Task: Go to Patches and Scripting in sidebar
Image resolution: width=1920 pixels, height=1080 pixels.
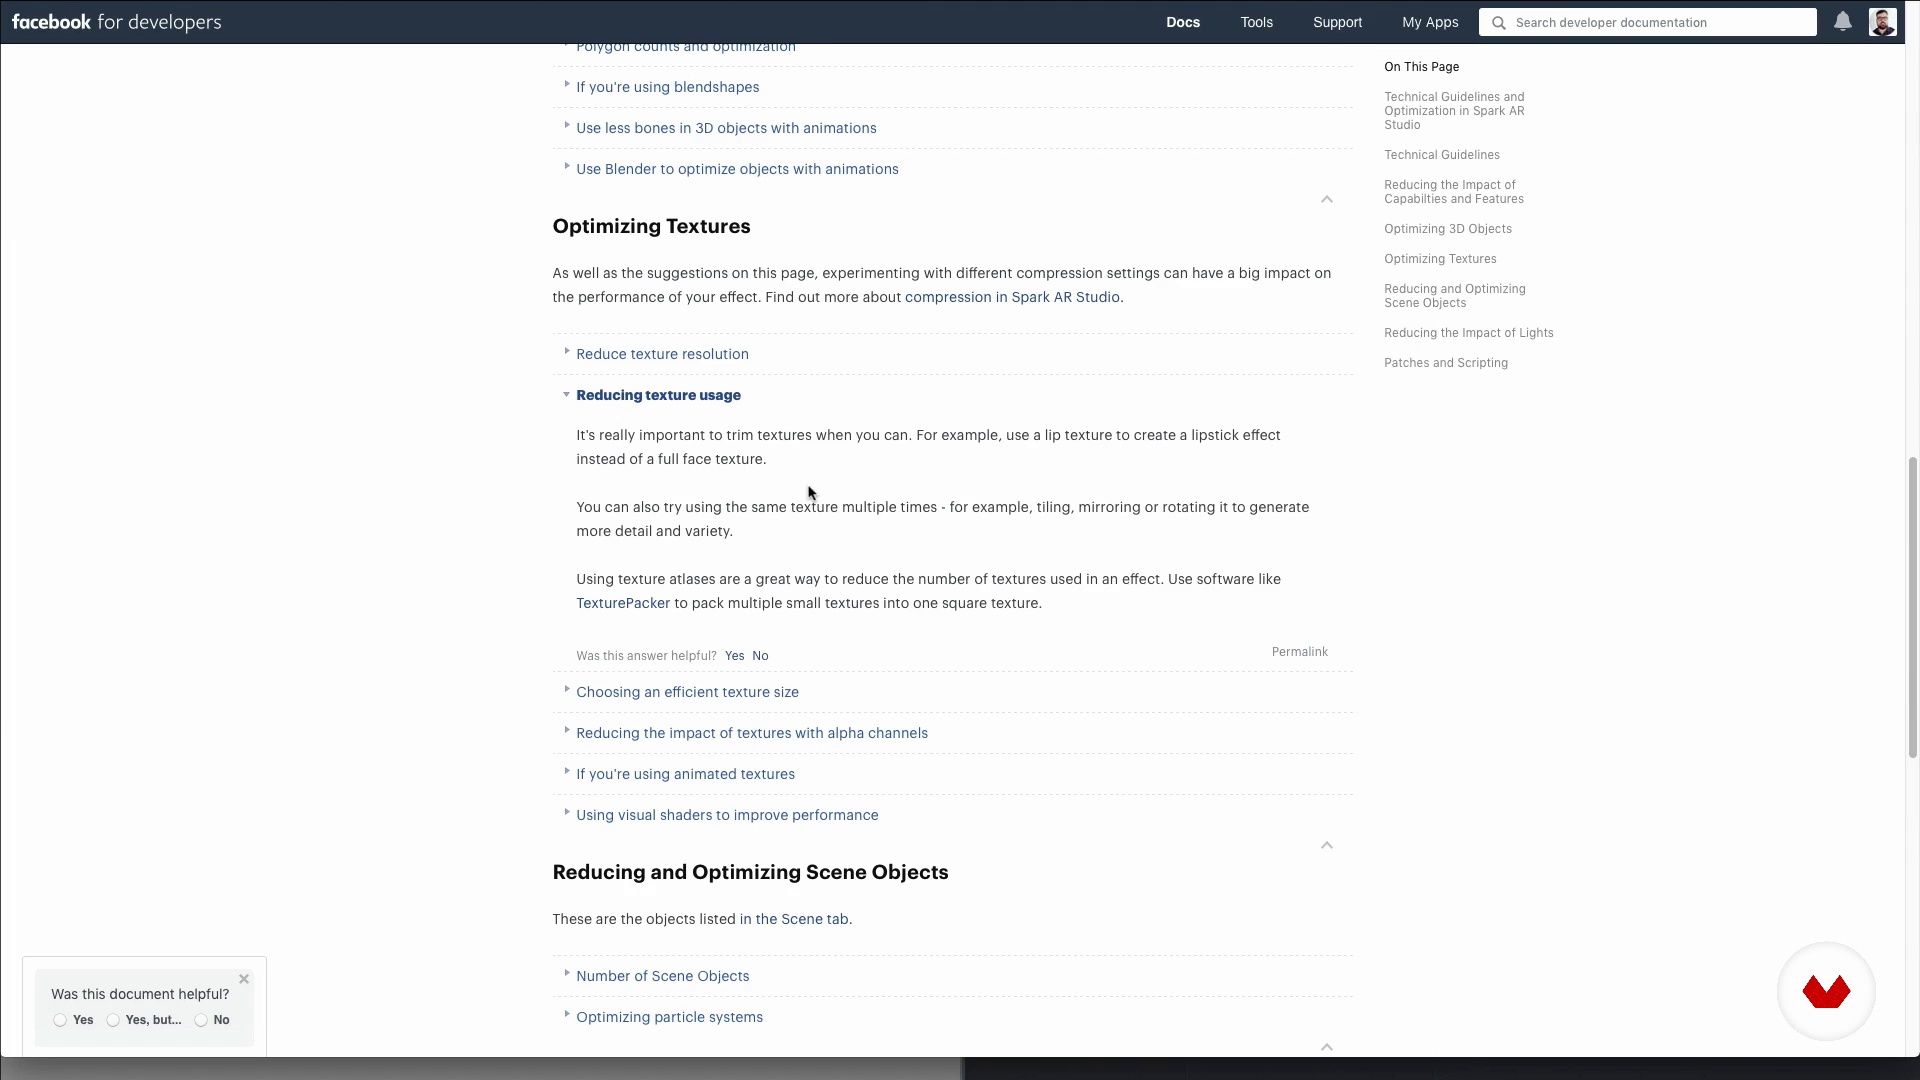Action: click(1446, 363)
